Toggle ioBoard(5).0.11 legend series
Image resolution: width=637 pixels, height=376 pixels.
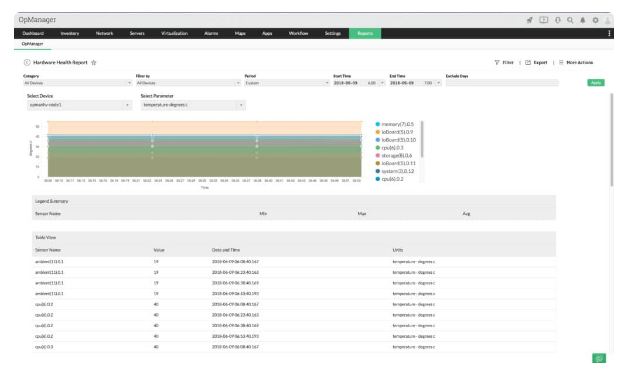[x=396, y=163]
